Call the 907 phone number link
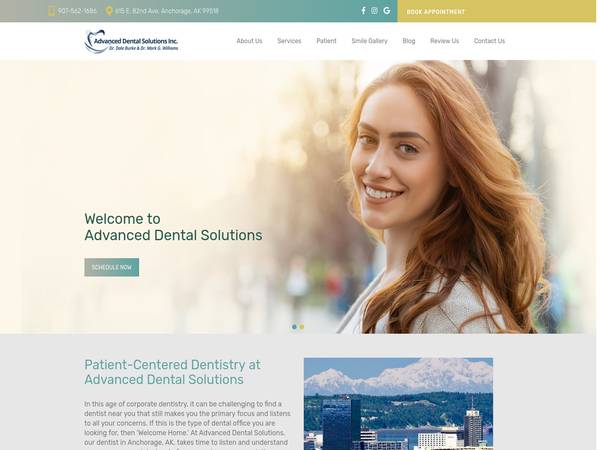 coord(77,11)
